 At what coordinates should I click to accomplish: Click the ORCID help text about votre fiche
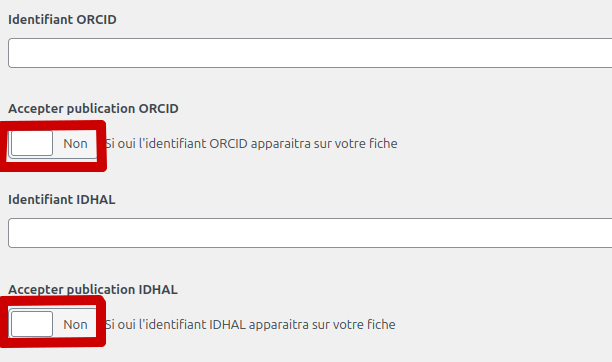pyautogui.click(x=252, y=144)
